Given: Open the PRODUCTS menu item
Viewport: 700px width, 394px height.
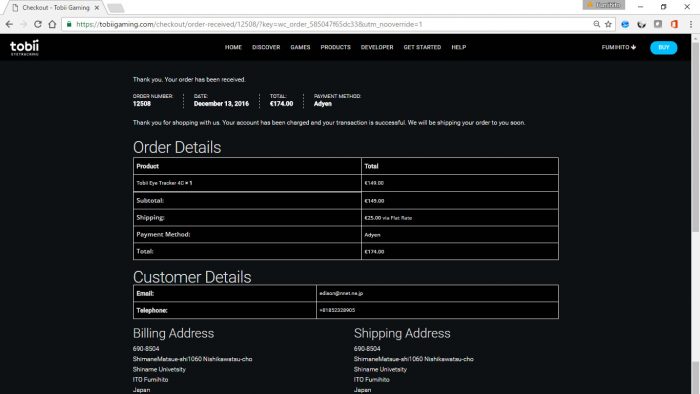Looking at the screenshot, I should (335, 47).
